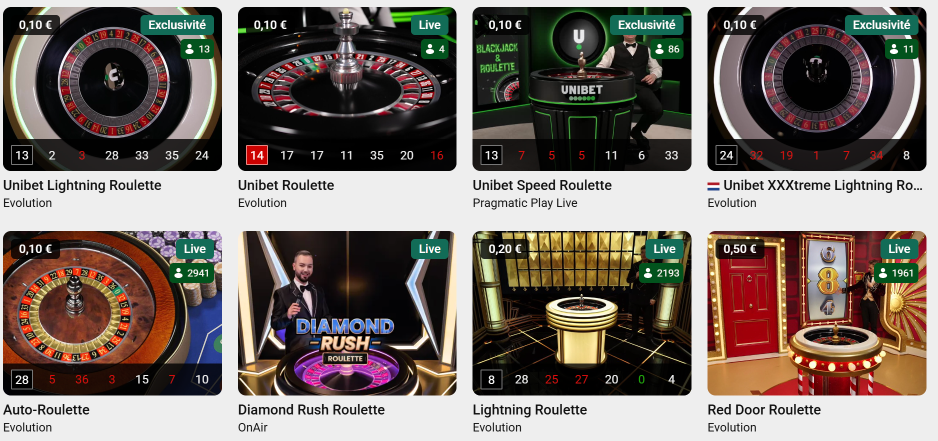Screen dimensions: 938x441
Task: Click the boxed 28 result on Auto-Roulette
Action: pos(22,380)
